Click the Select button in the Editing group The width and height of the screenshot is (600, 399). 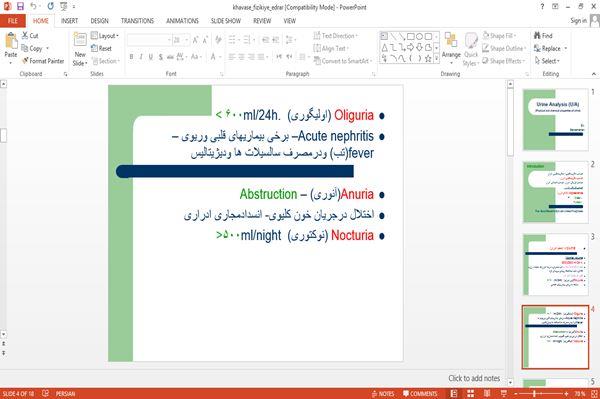[547, 61]
